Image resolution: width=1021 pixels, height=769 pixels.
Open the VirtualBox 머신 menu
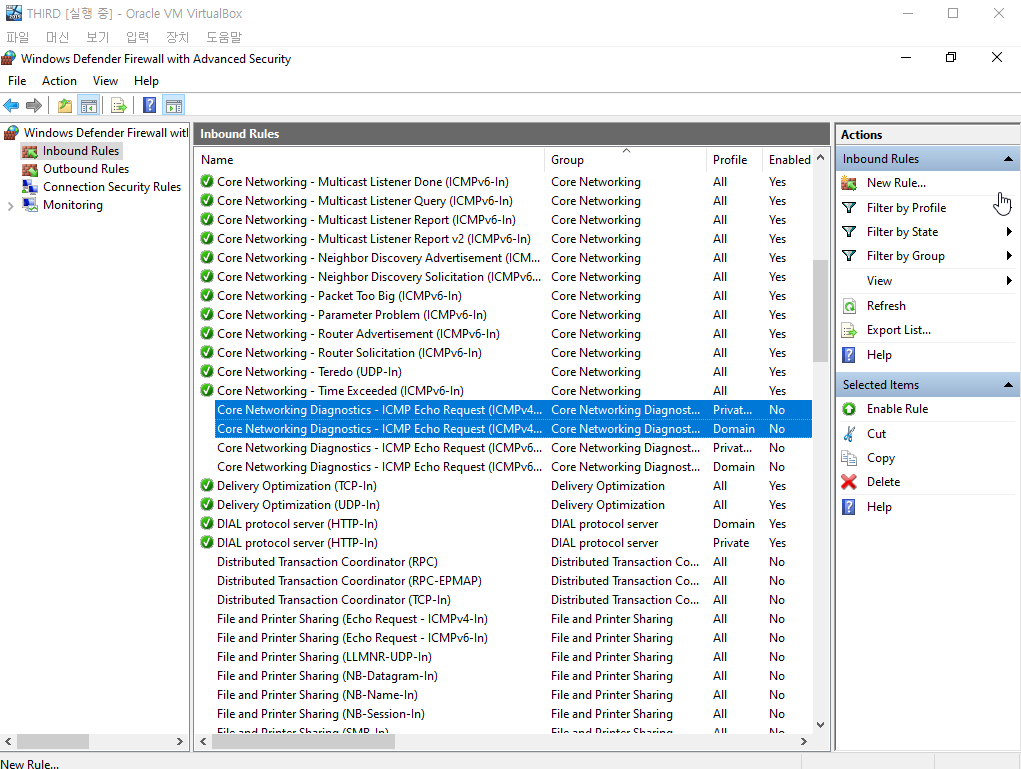pos(57,37)
